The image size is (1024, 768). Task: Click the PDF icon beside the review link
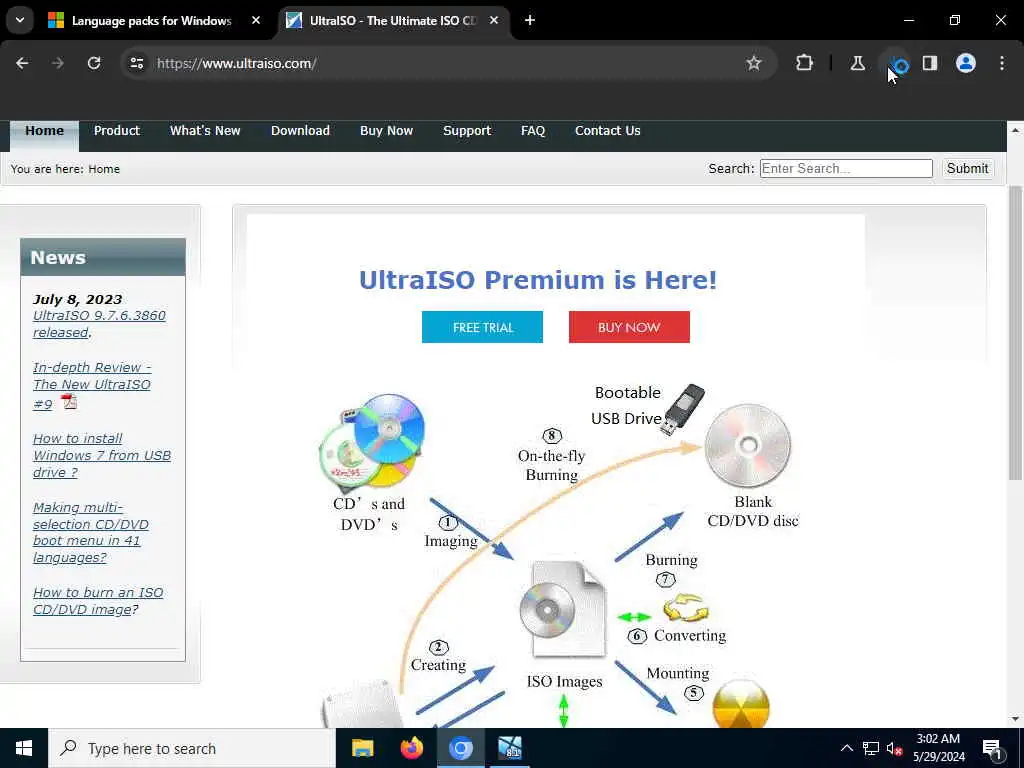pos(69,402)
